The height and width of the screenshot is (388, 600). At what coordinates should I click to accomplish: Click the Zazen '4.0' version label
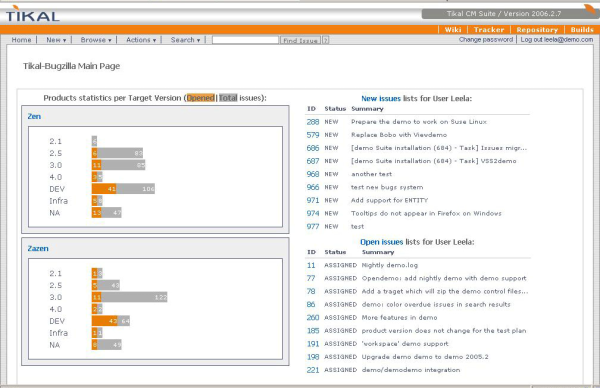[55, 309]
